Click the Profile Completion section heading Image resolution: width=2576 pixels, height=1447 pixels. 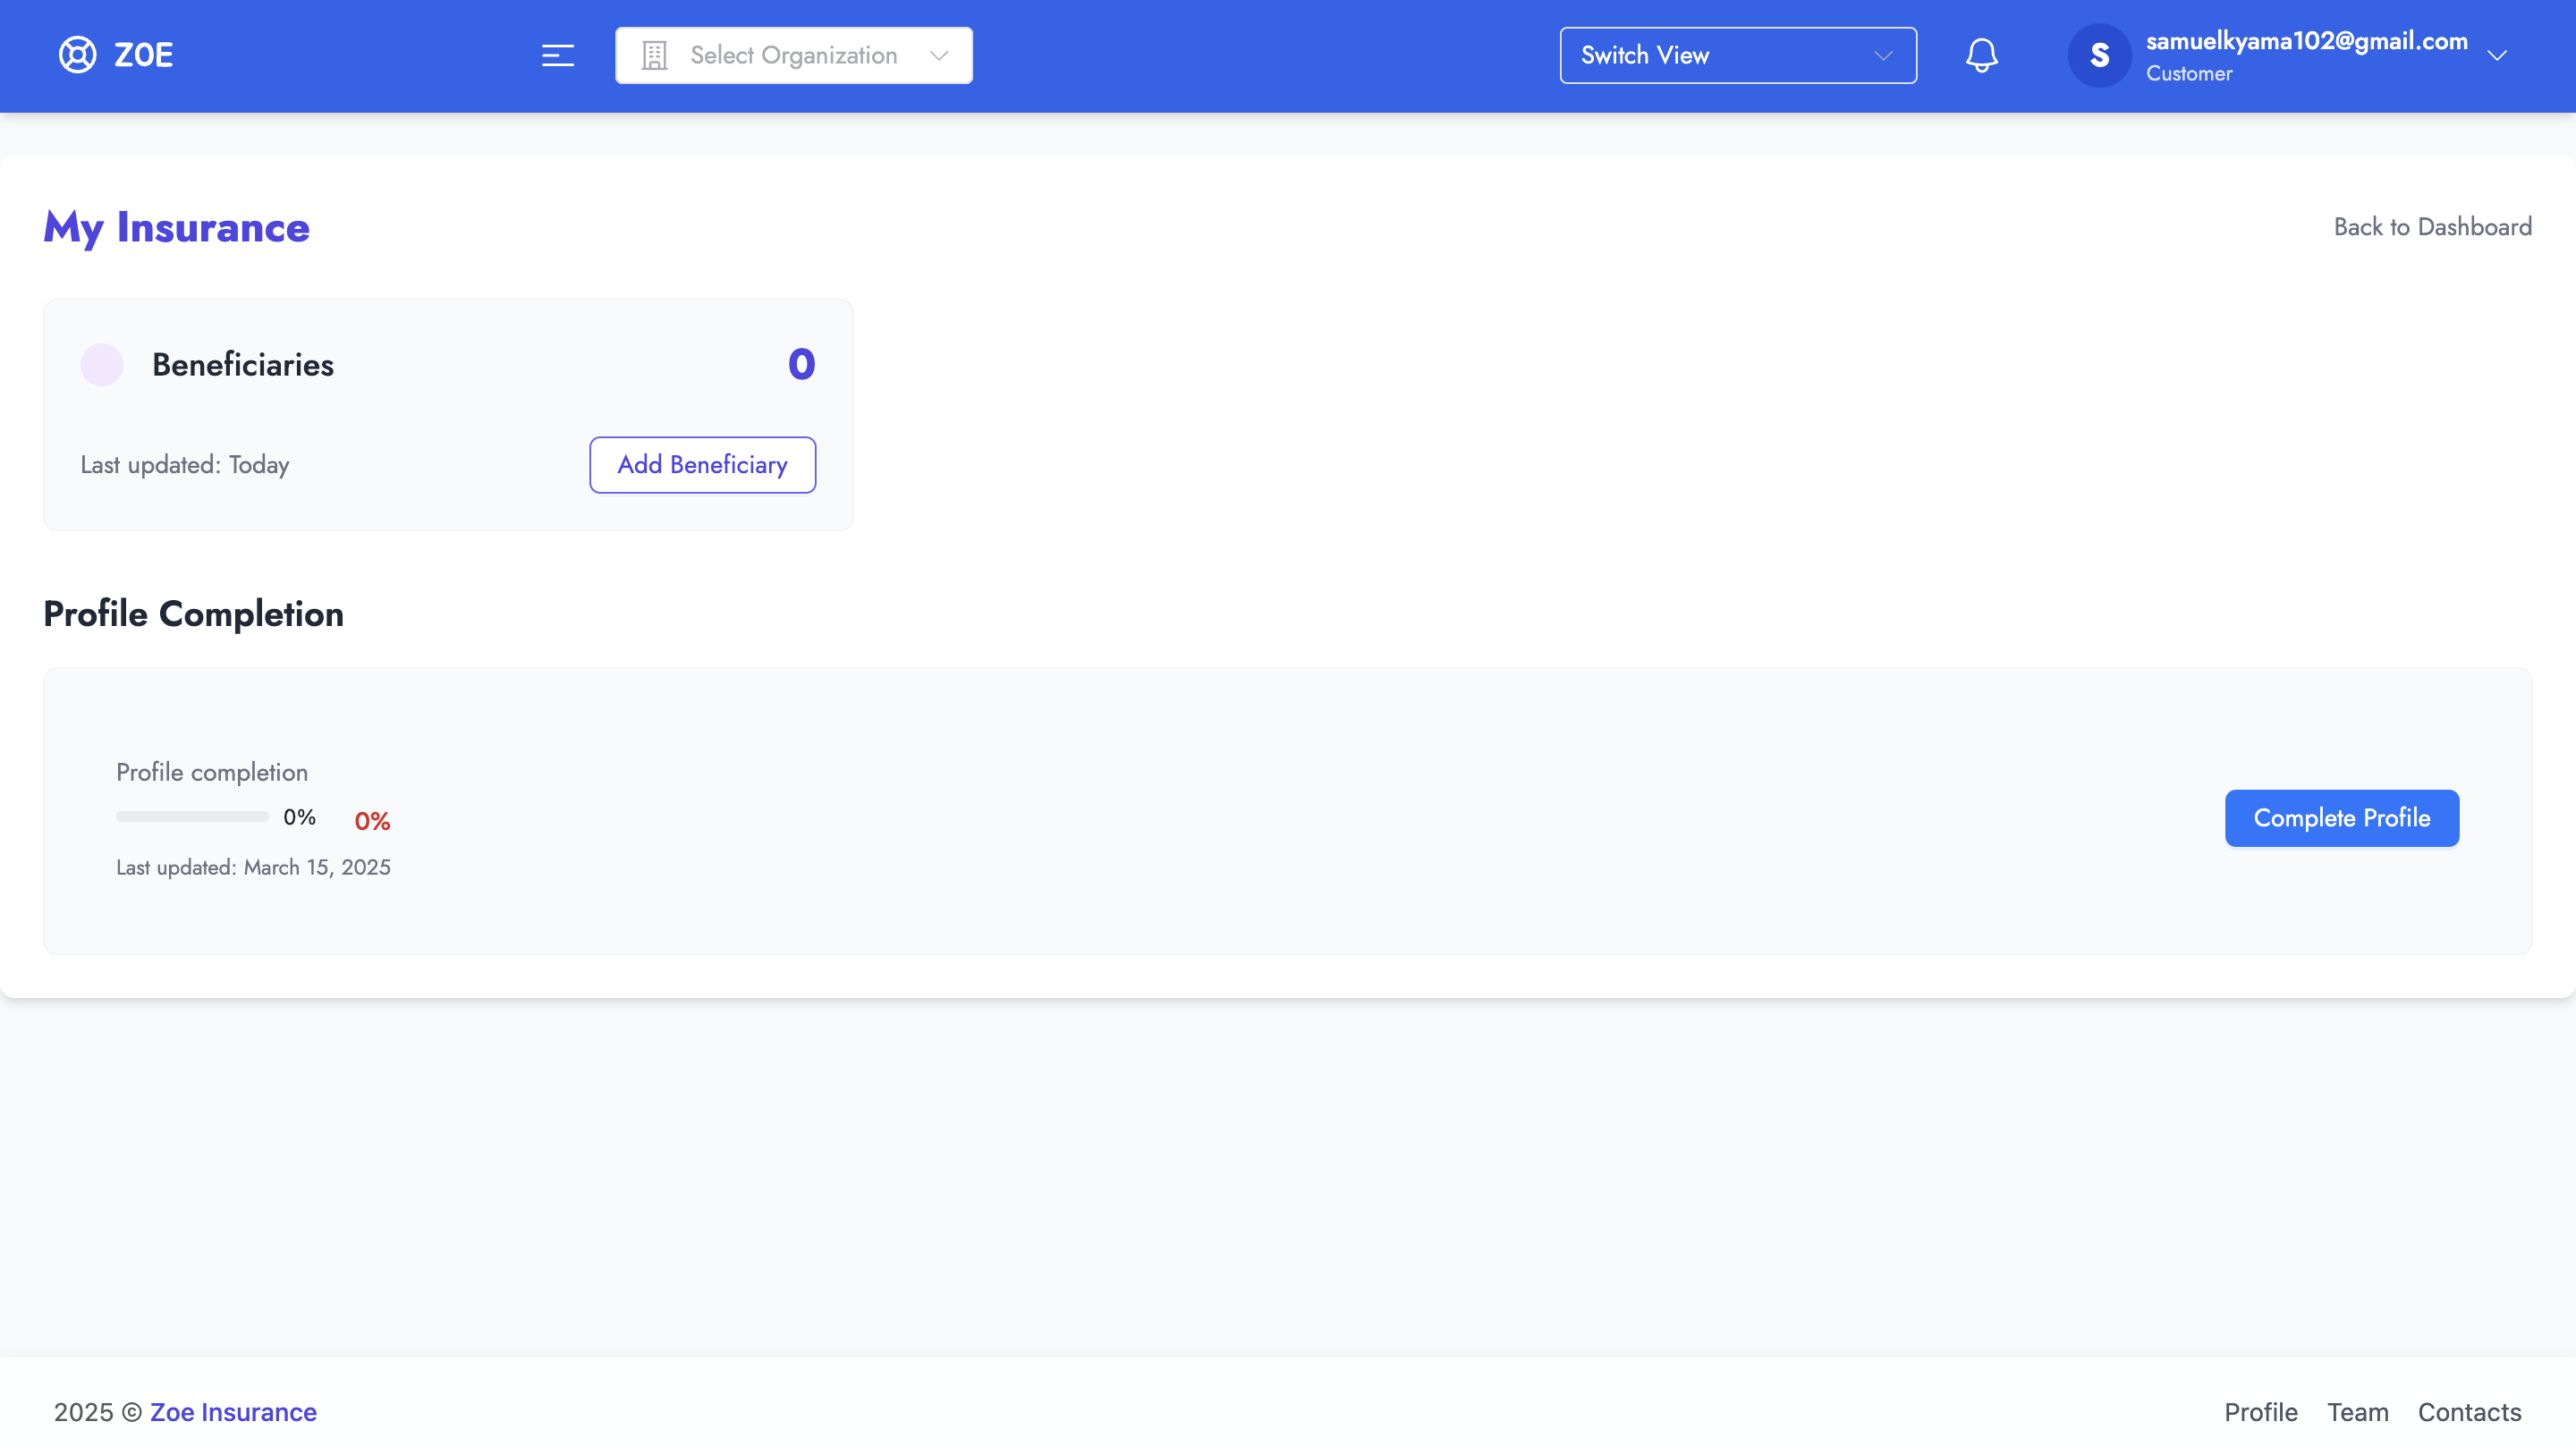click(194, 614)
